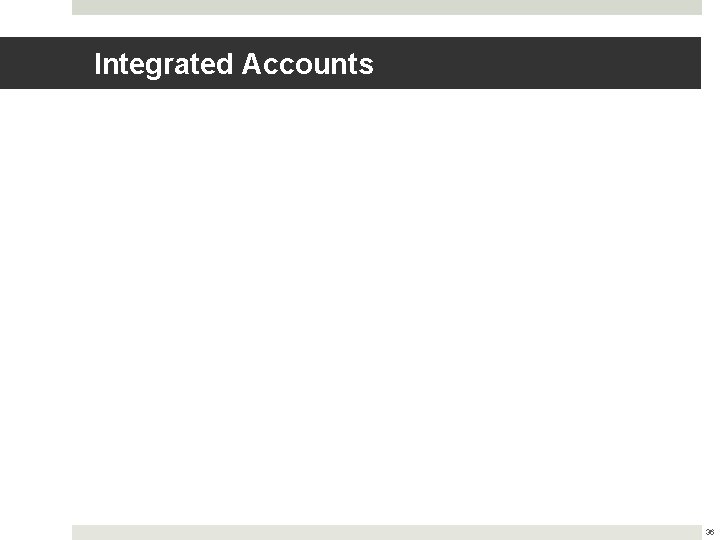Click the slide number 36

(709, 533)
